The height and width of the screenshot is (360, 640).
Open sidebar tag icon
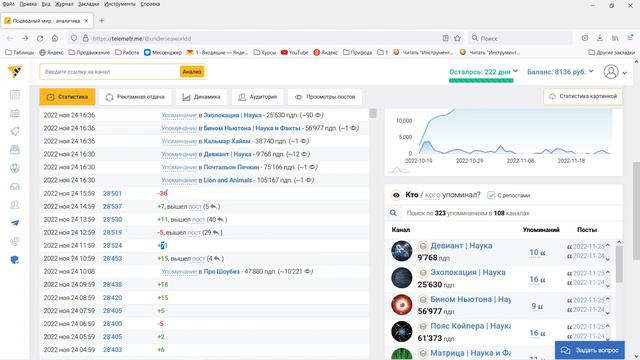click(x=15, y=131)
